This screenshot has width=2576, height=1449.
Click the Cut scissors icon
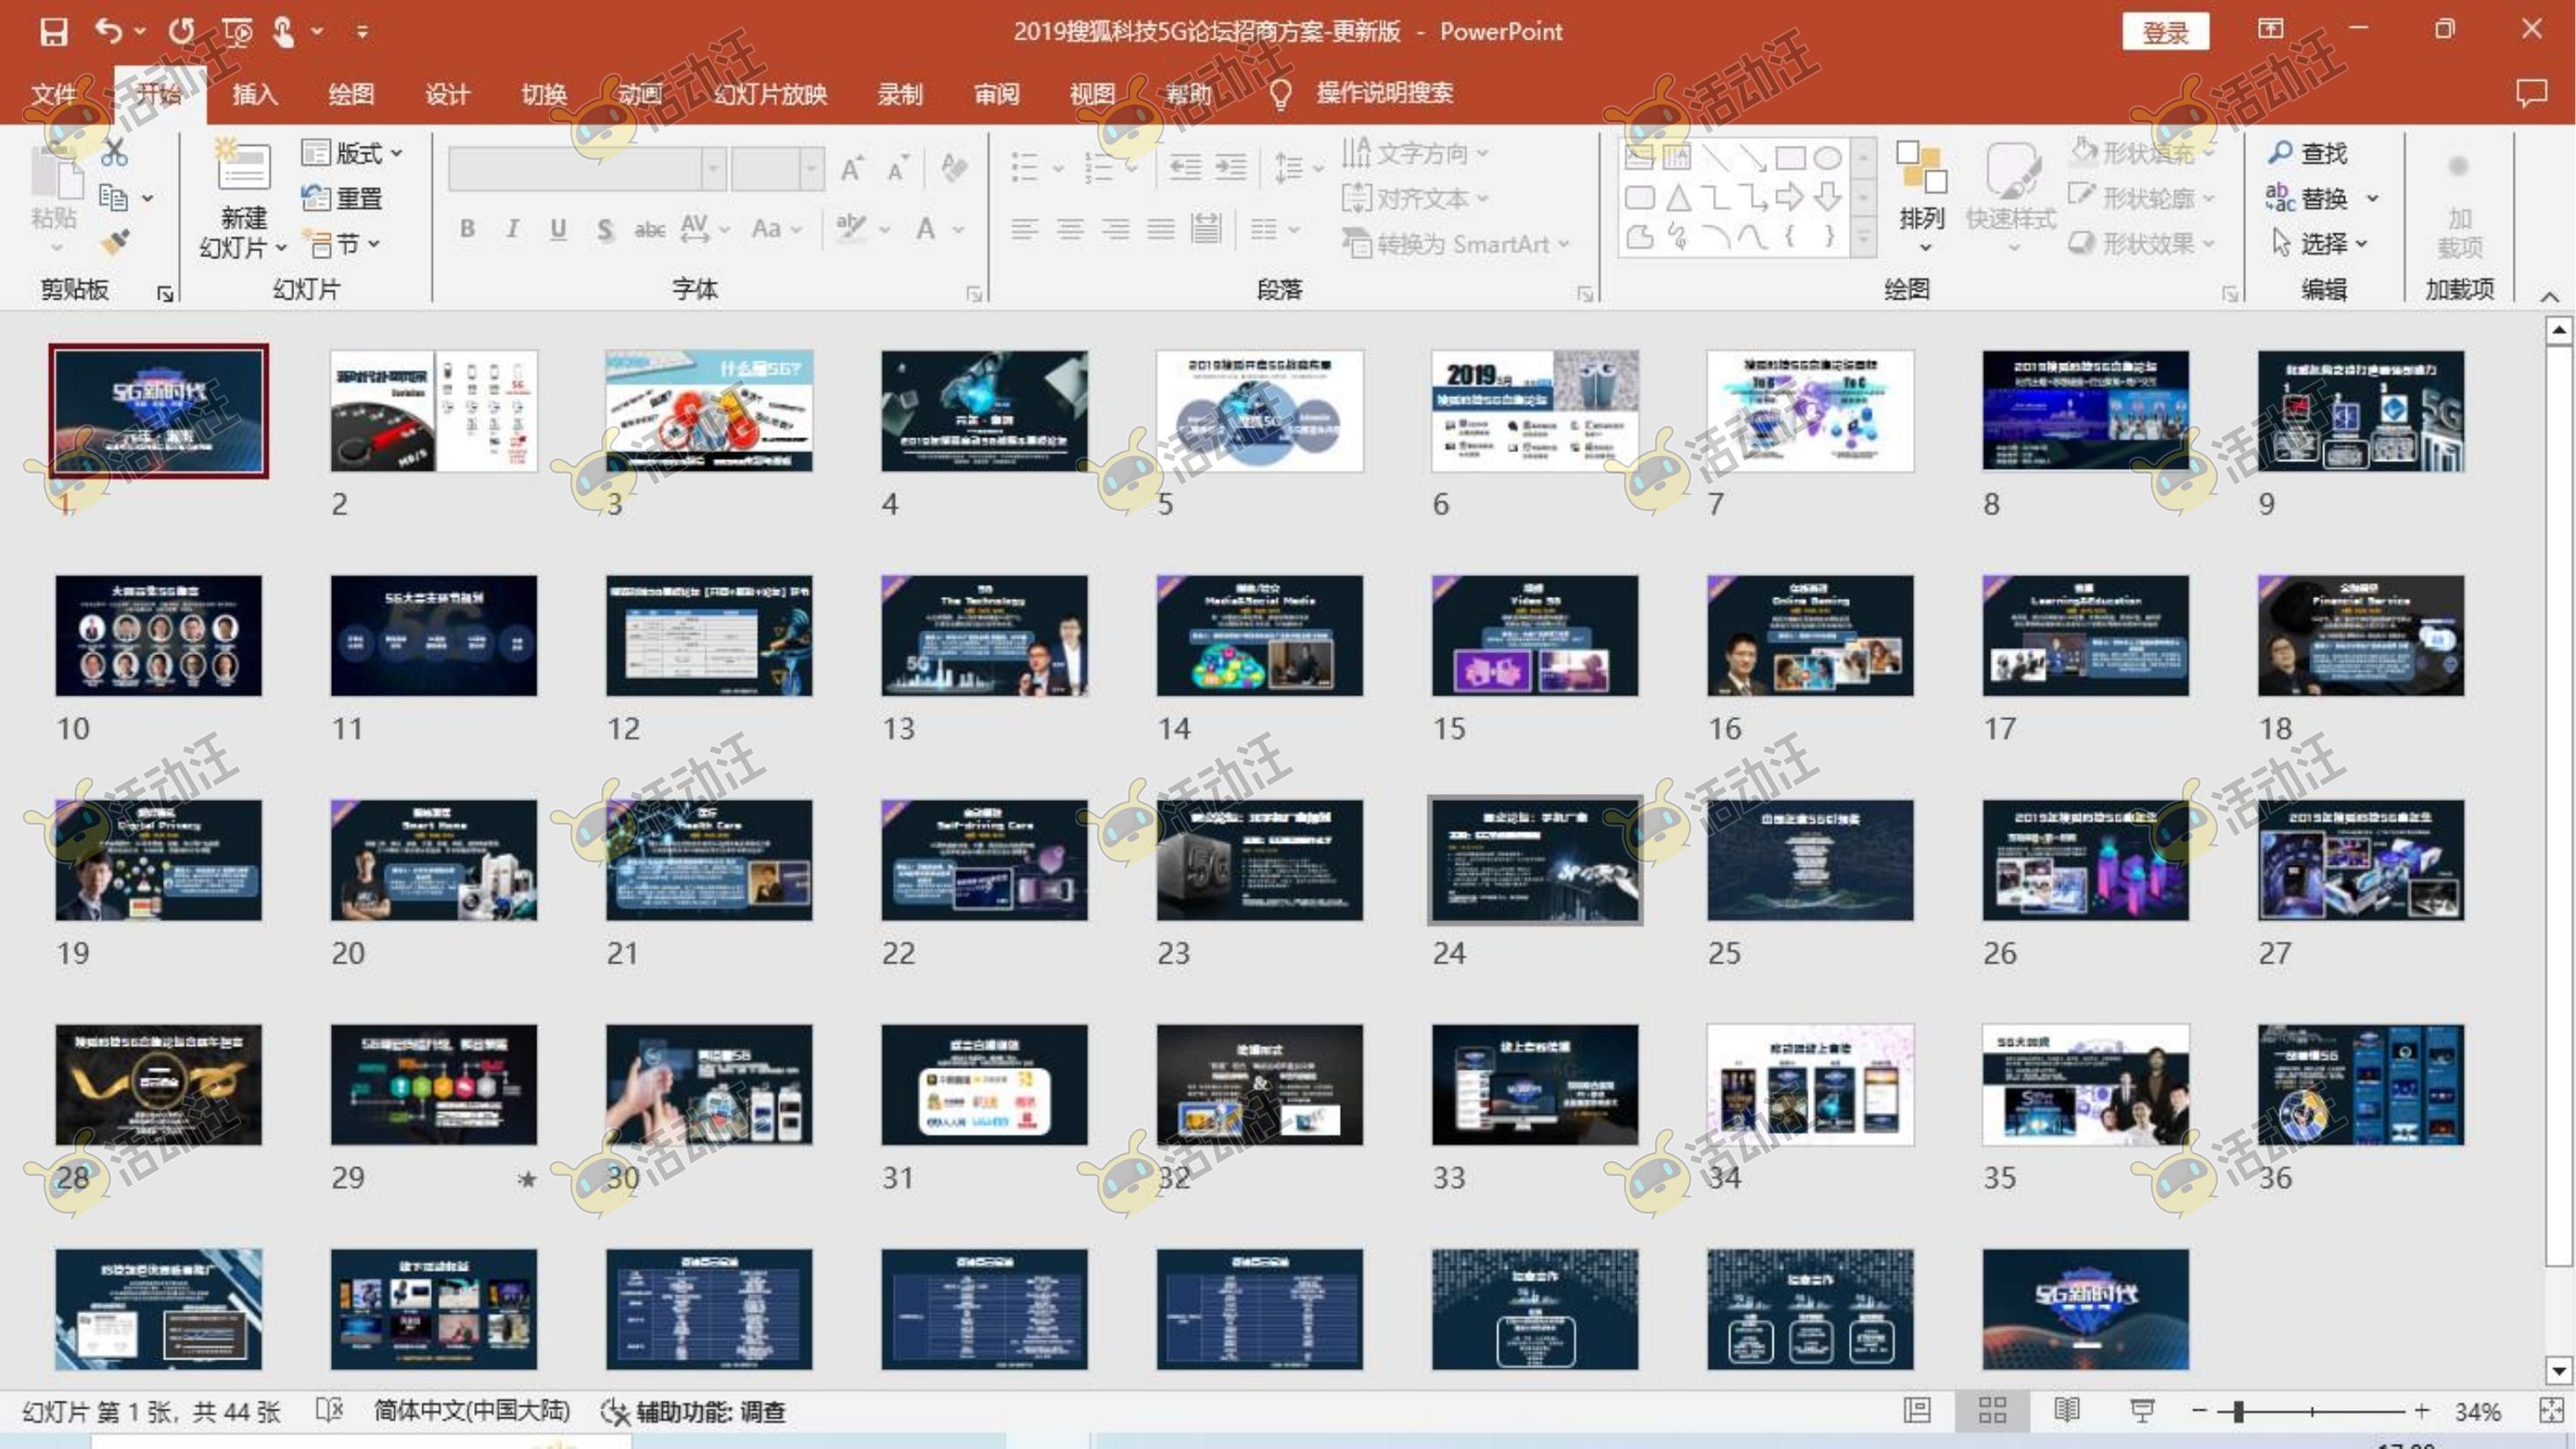coord(114,153)
